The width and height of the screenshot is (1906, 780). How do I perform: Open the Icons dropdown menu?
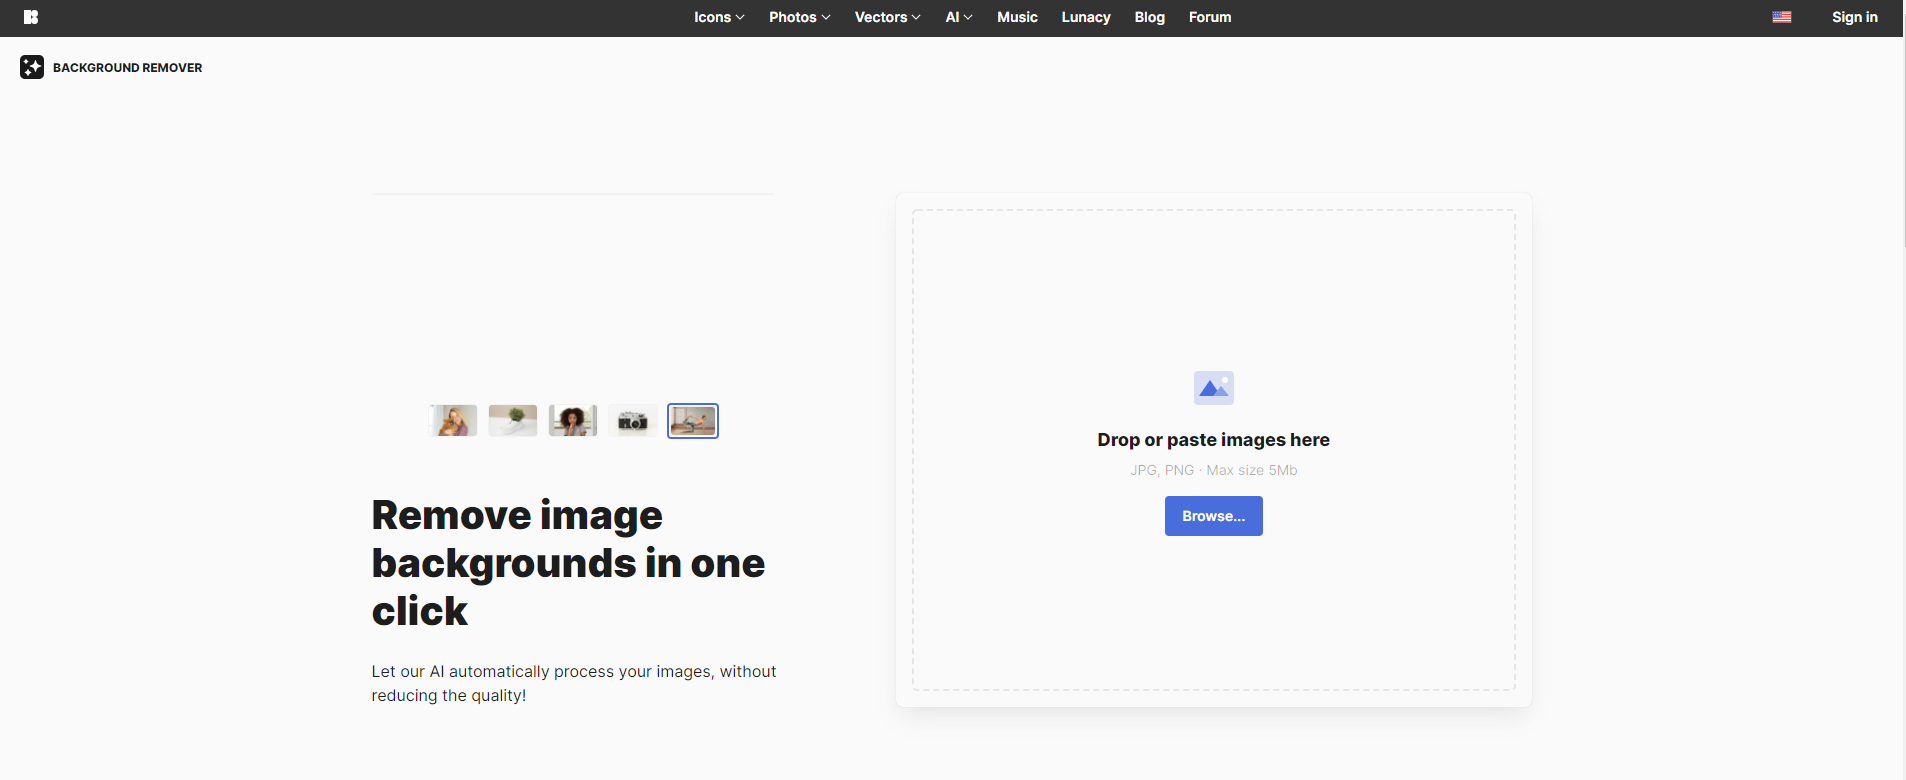coord(719,17)
